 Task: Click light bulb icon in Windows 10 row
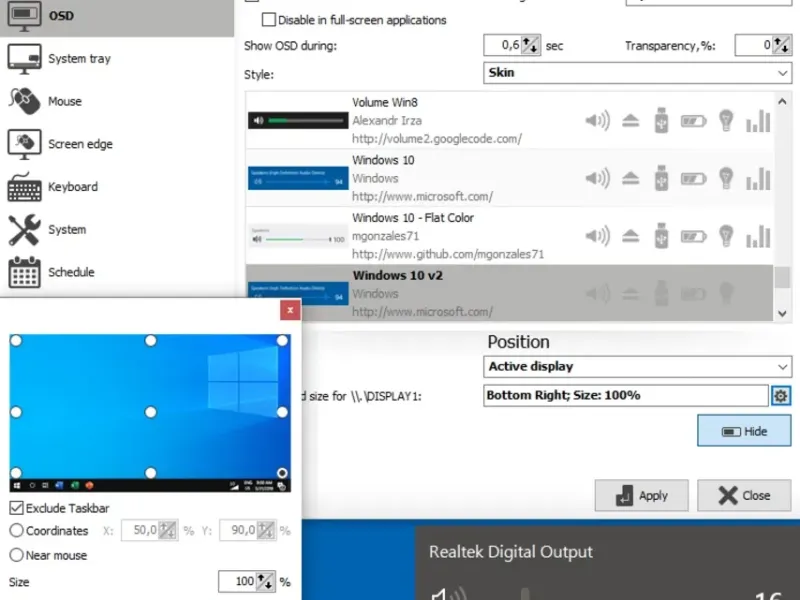[726, 178]
